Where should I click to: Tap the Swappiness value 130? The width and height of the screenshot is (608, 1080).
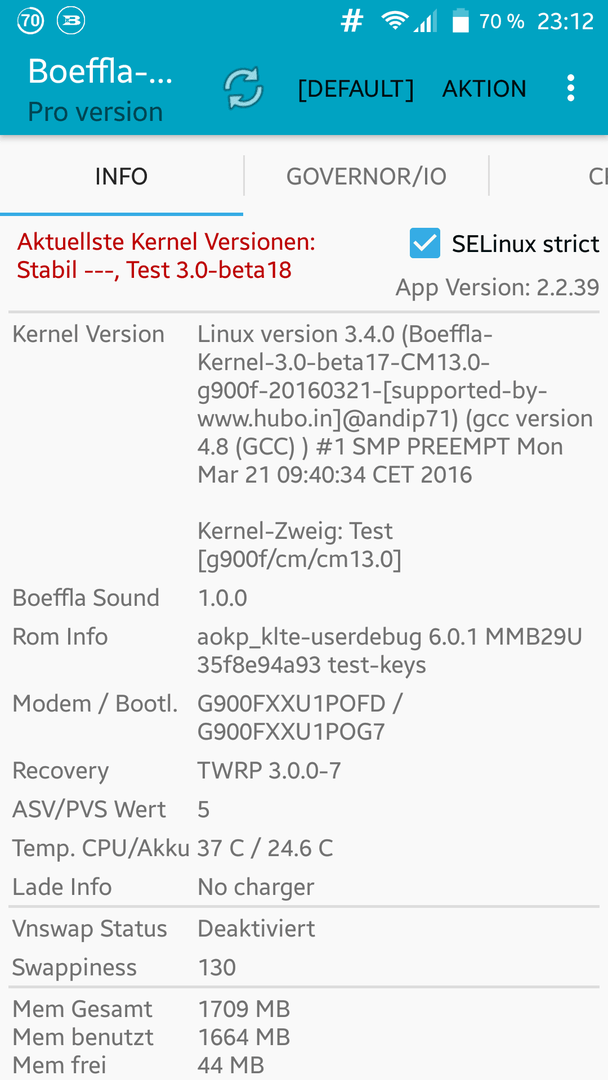click(217, 968)
